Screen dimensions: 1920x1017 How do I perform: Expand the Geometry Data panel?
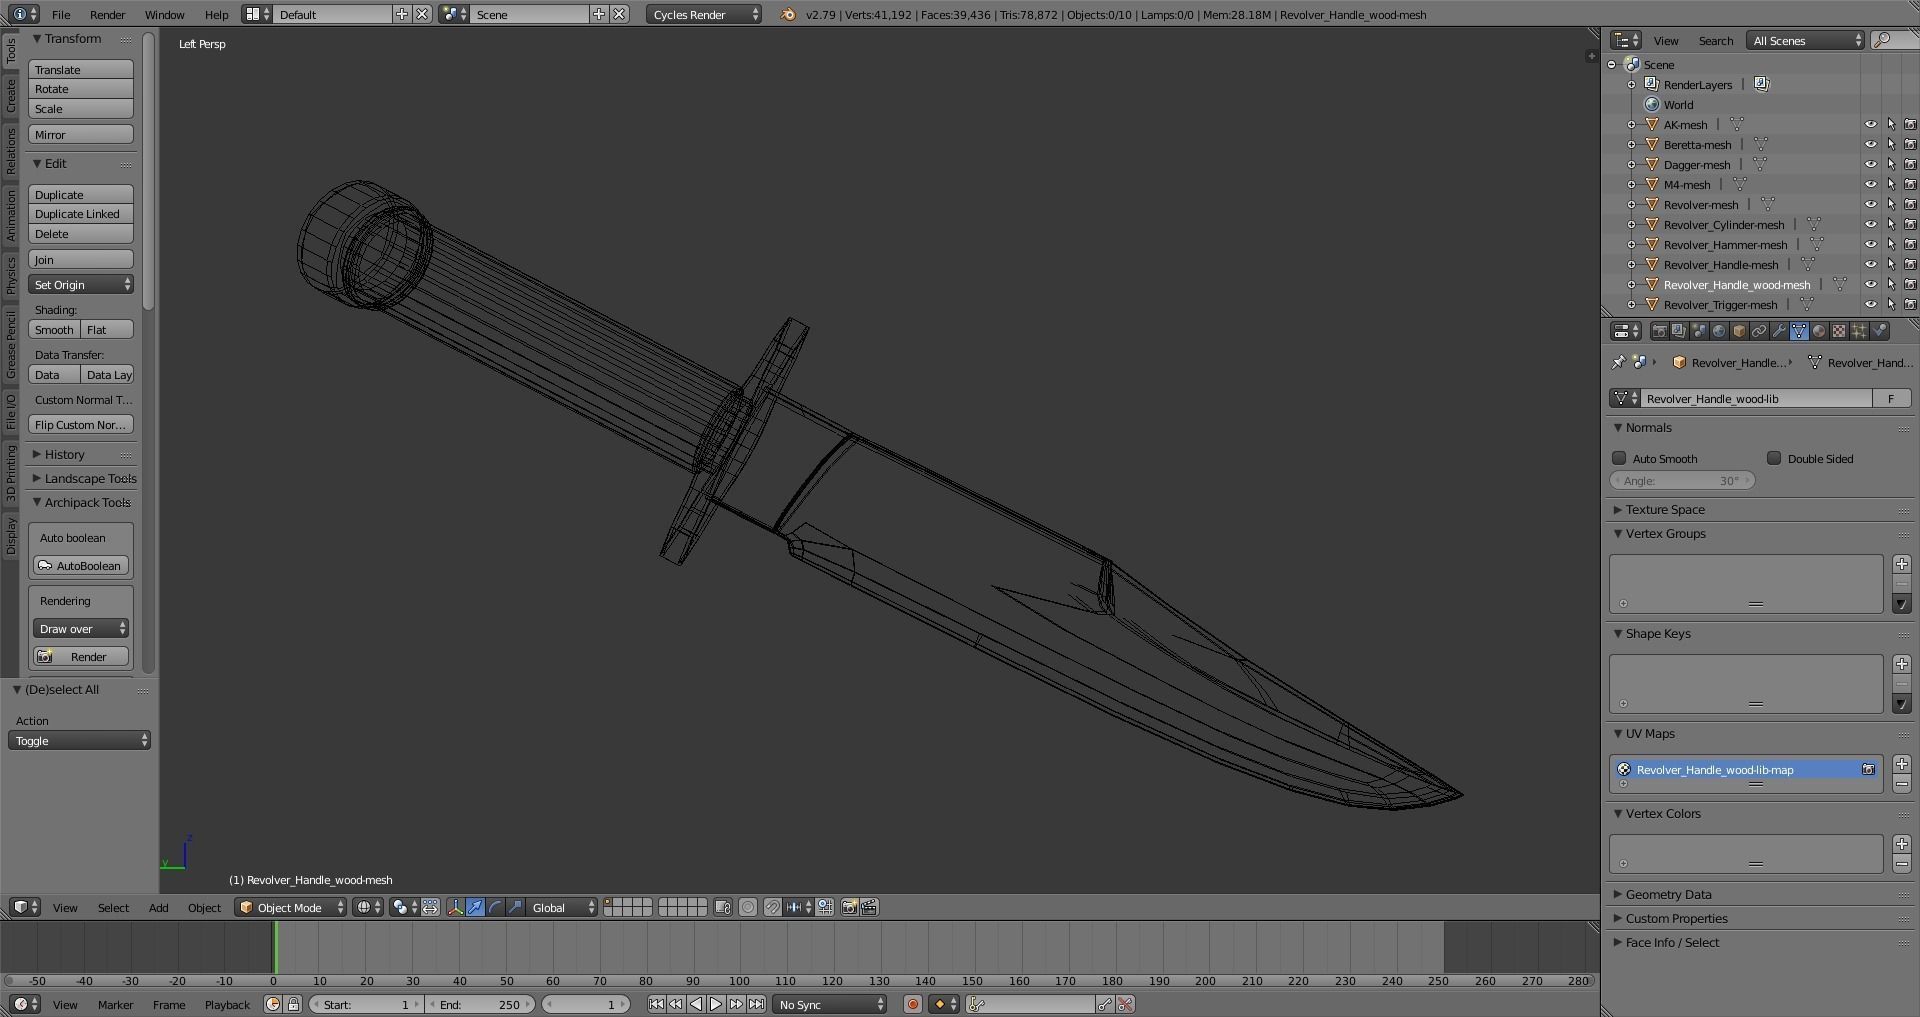coord(1668,894)
